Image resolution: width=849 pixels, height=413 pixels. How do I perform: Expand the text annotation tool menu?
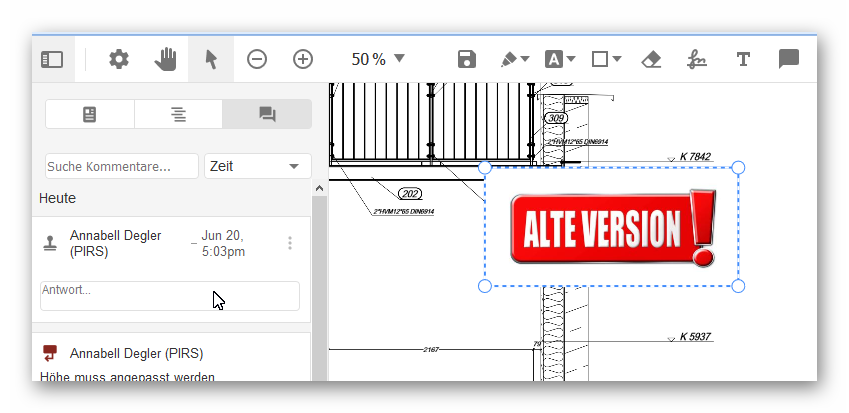tap(560, 60)
